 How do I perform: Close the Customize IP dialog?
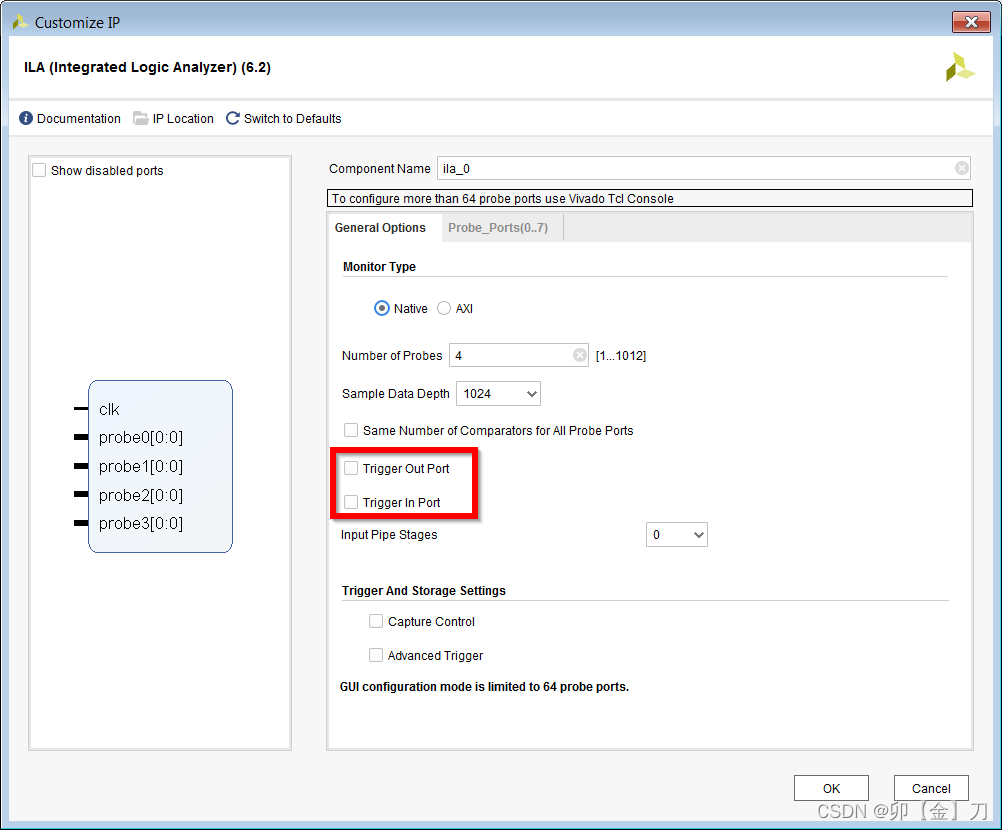tap(971, 22)
